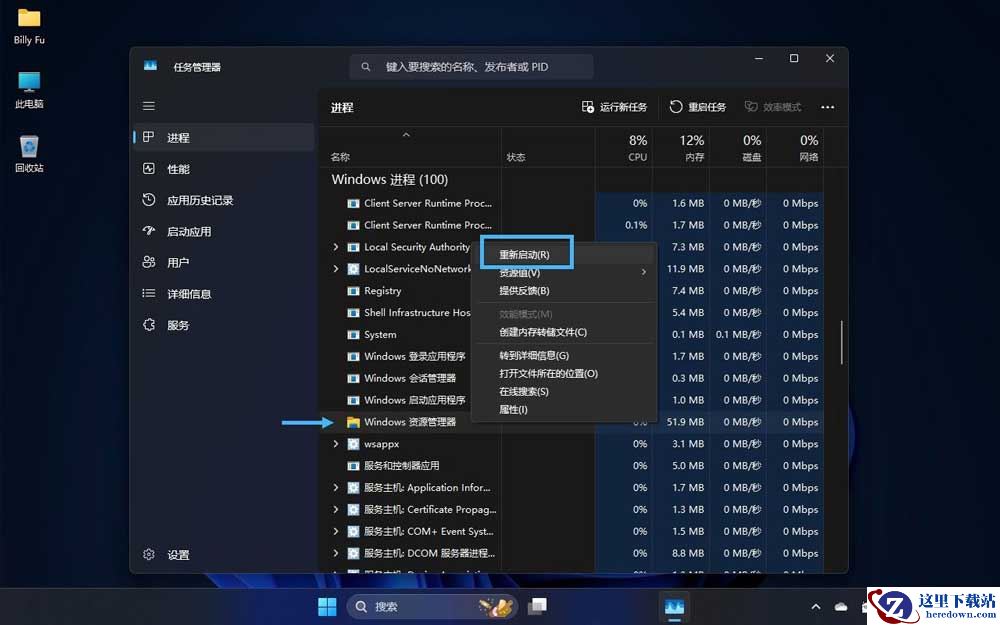Click the 运行新任务 button
This screenshot has height=625, width=1000.
pos(614,107)
